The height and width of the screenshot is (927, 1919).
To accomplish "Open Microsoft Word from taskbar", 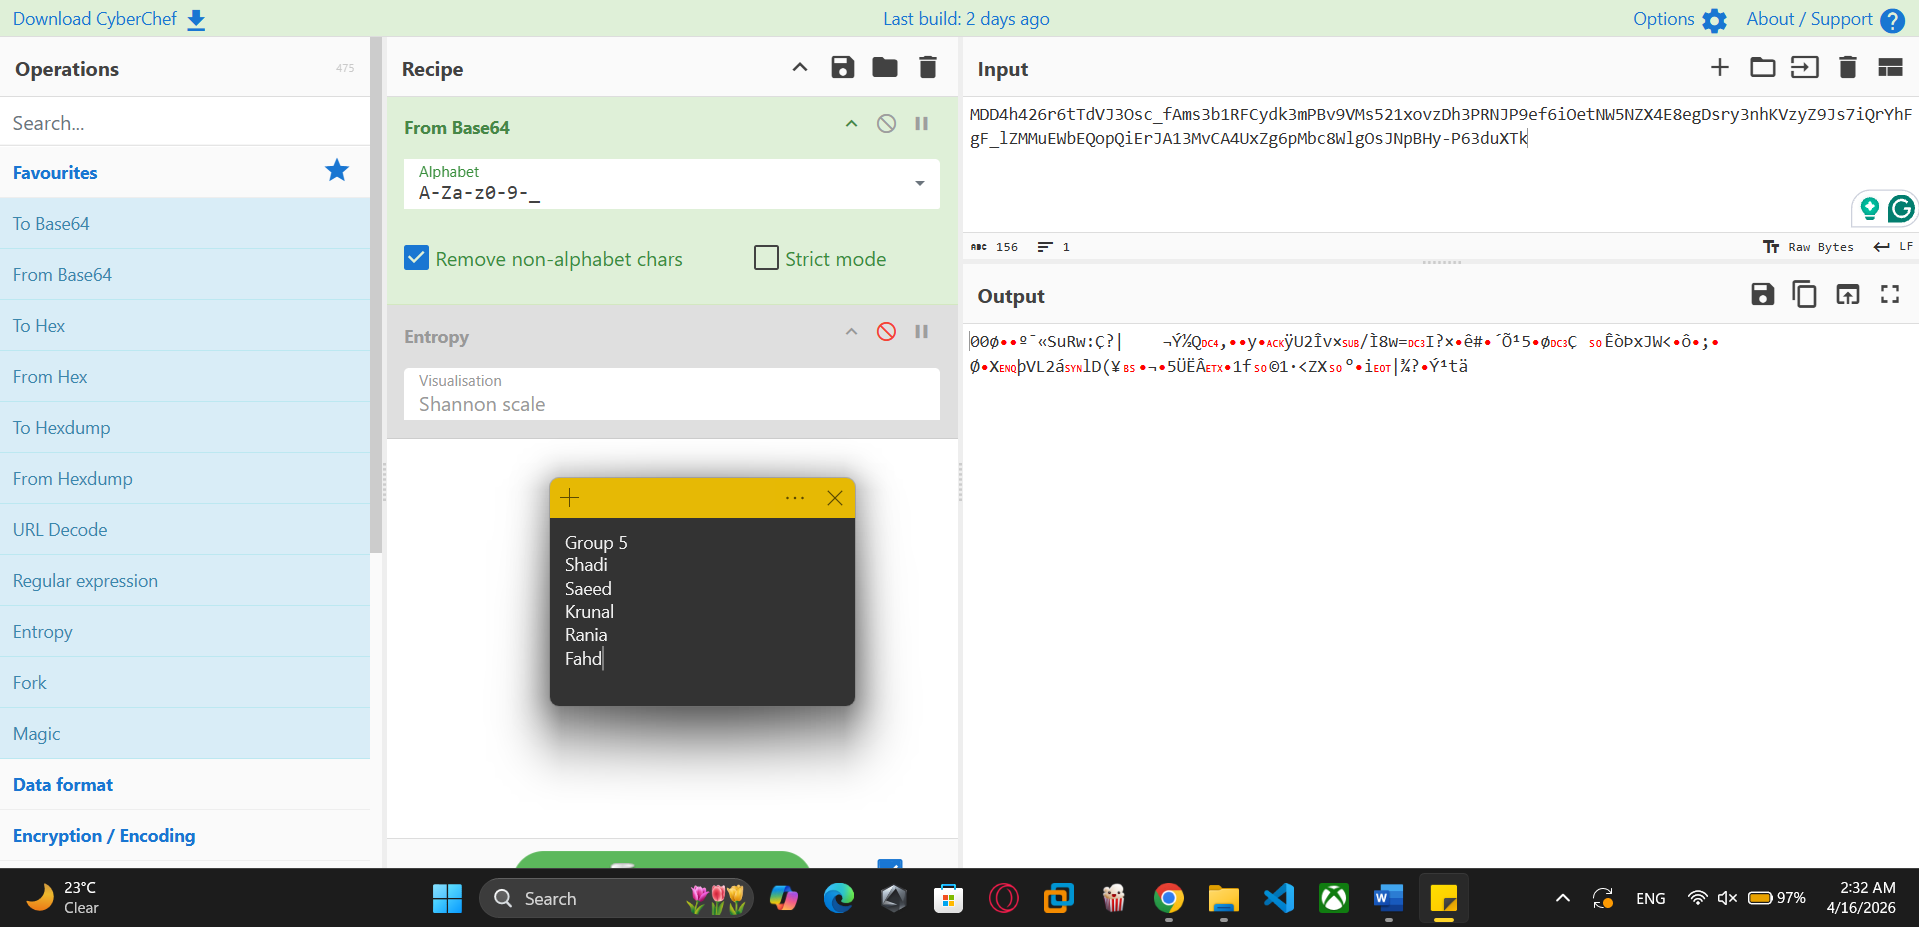I will click(1389, 899).
